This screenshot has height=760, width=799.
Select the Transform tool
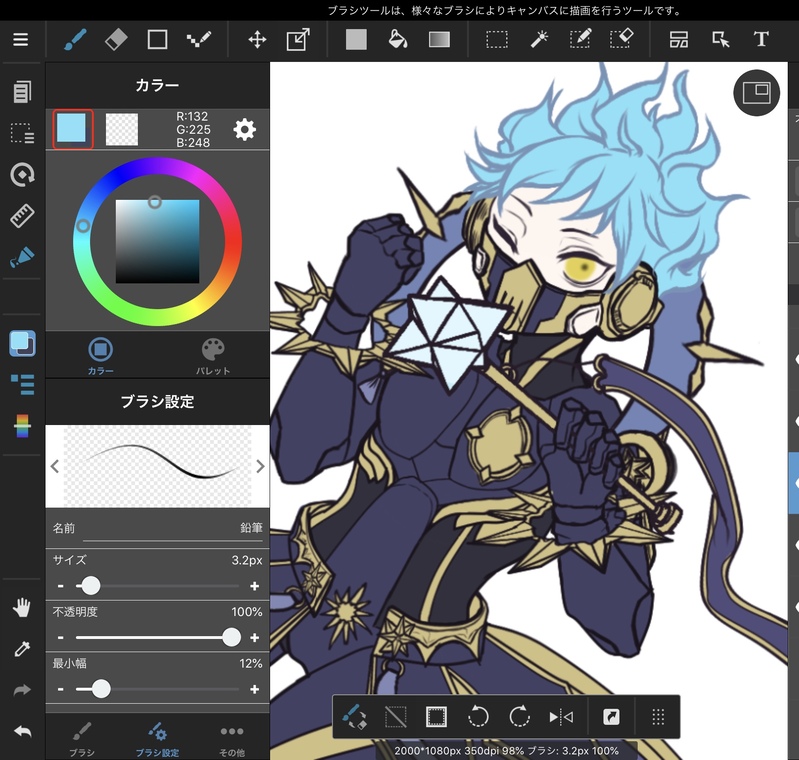tap(298, 39)
